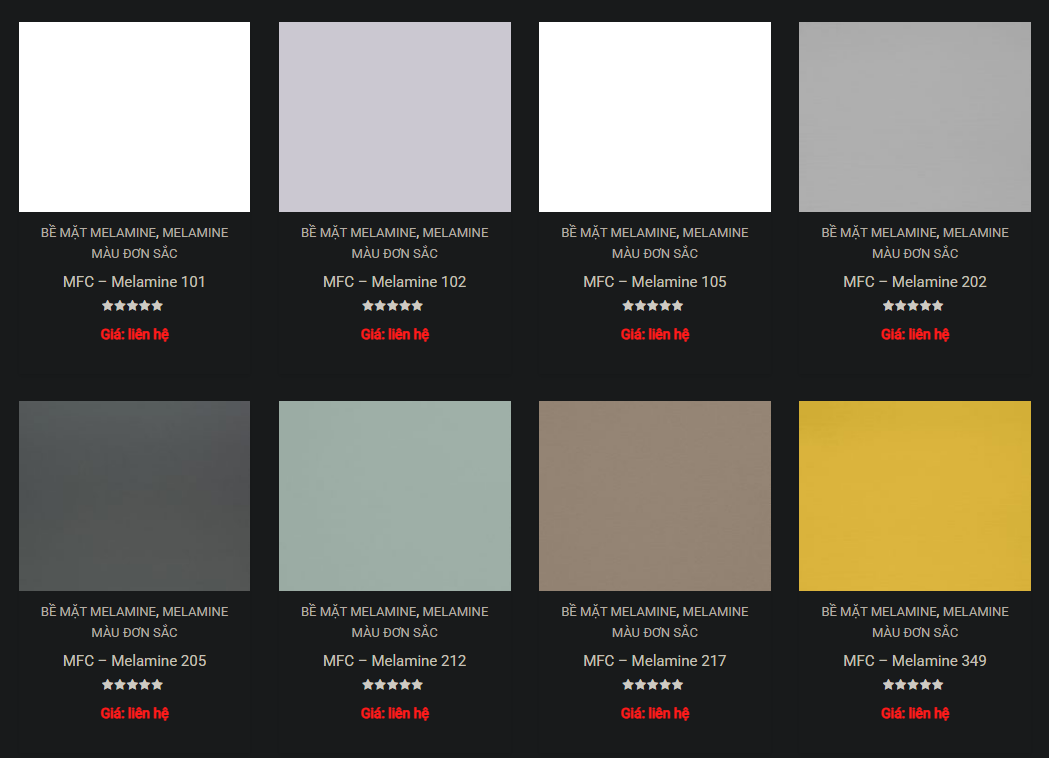This screenshot has height=758, width=1049.
Task: Go to 'MFC – Melamine 105' product page
Action: coord(654,282)
